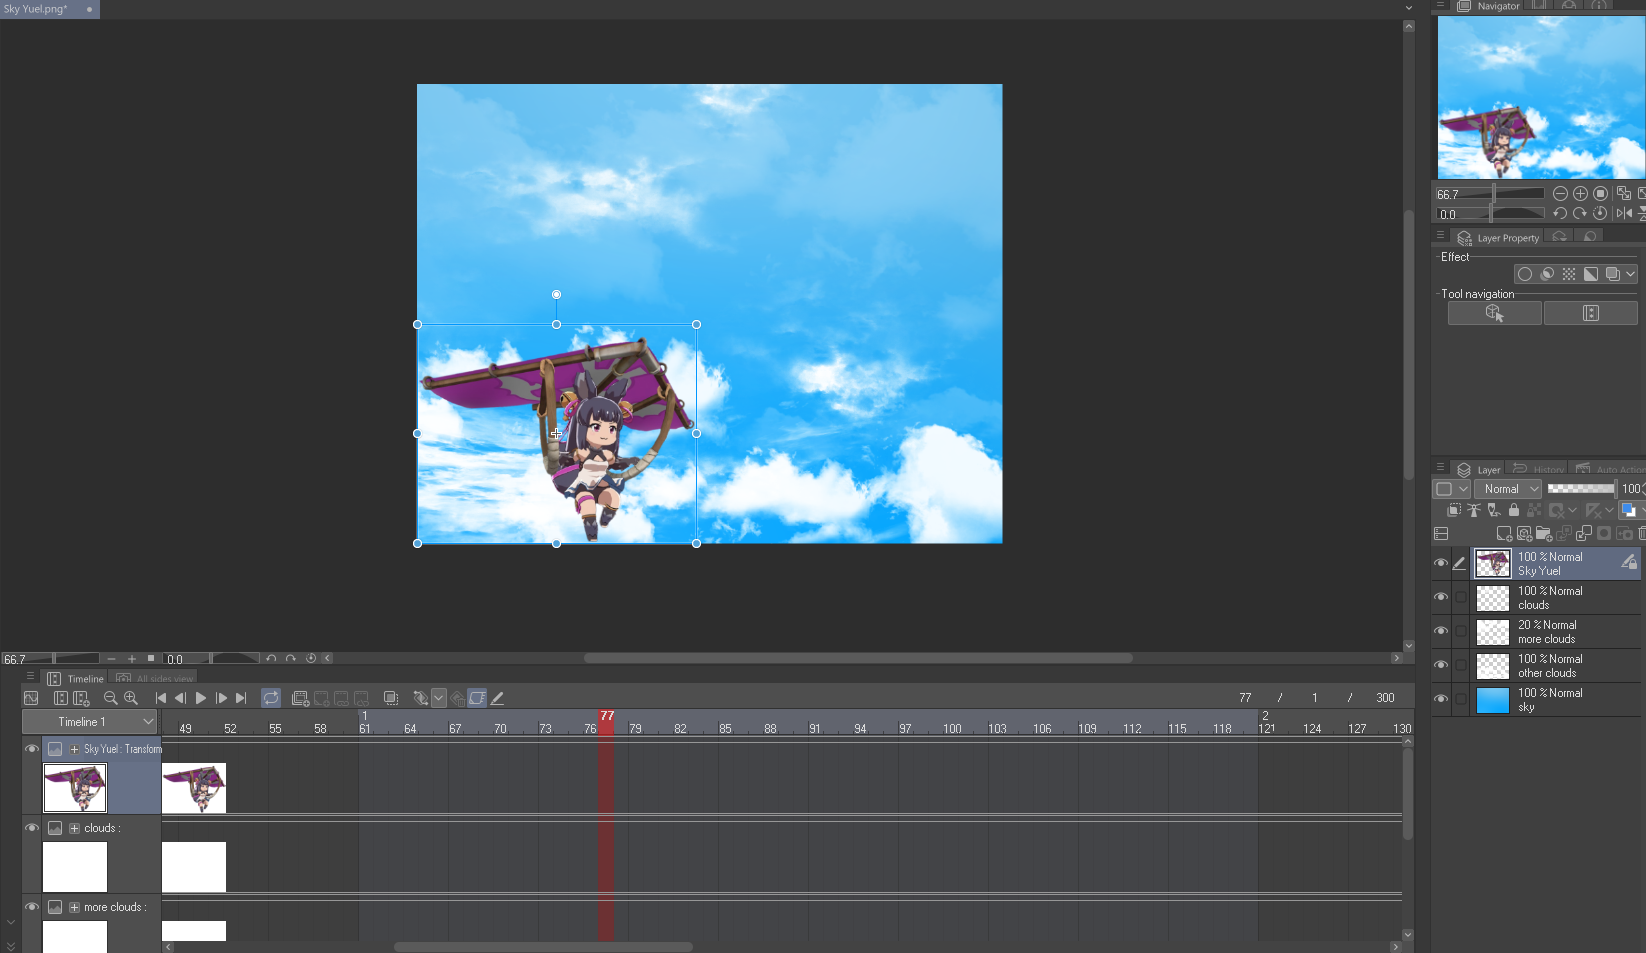Create a new raster layer

point(1504,534)
